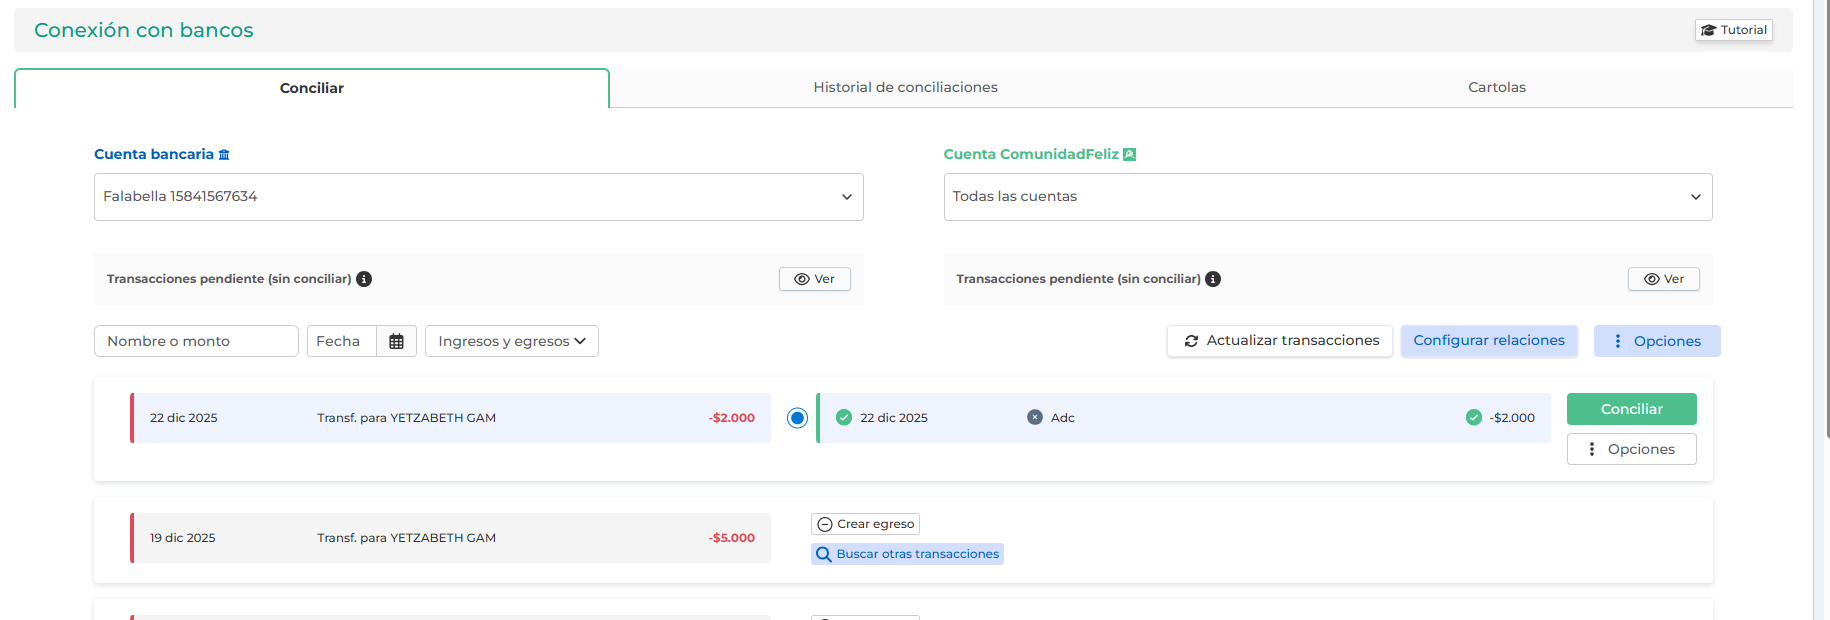Expand the Todas las cuentas dropdown
This screenshot has width=1830, height=620.
(1327, 197)
